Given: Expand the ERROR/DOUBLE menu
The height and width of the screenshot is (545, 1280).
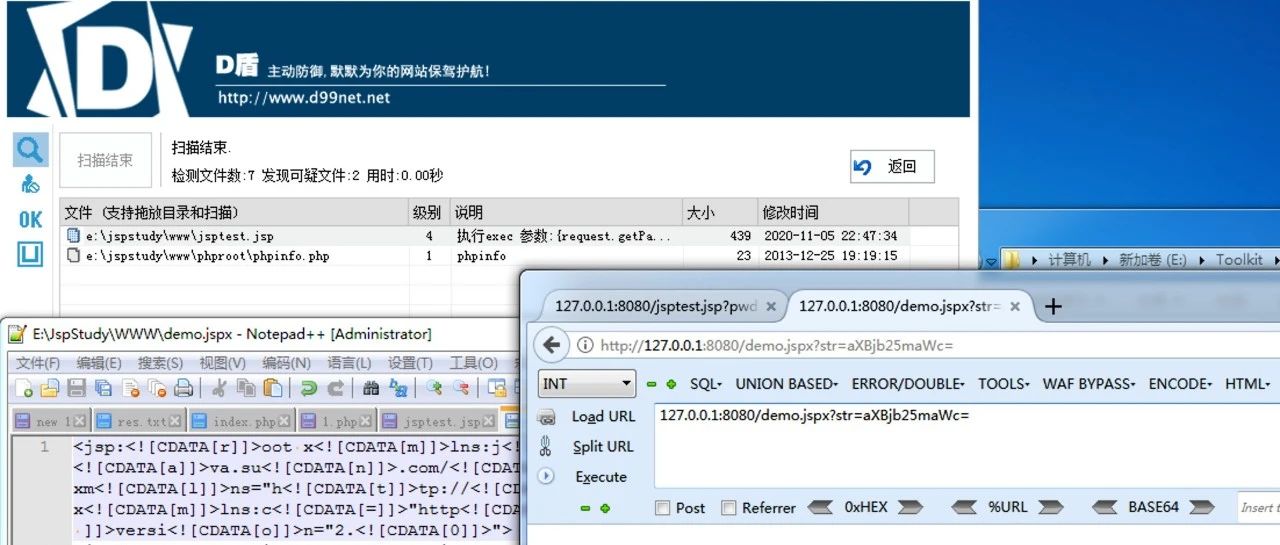Looking at the screenshot, I should (x=908, y=384).
